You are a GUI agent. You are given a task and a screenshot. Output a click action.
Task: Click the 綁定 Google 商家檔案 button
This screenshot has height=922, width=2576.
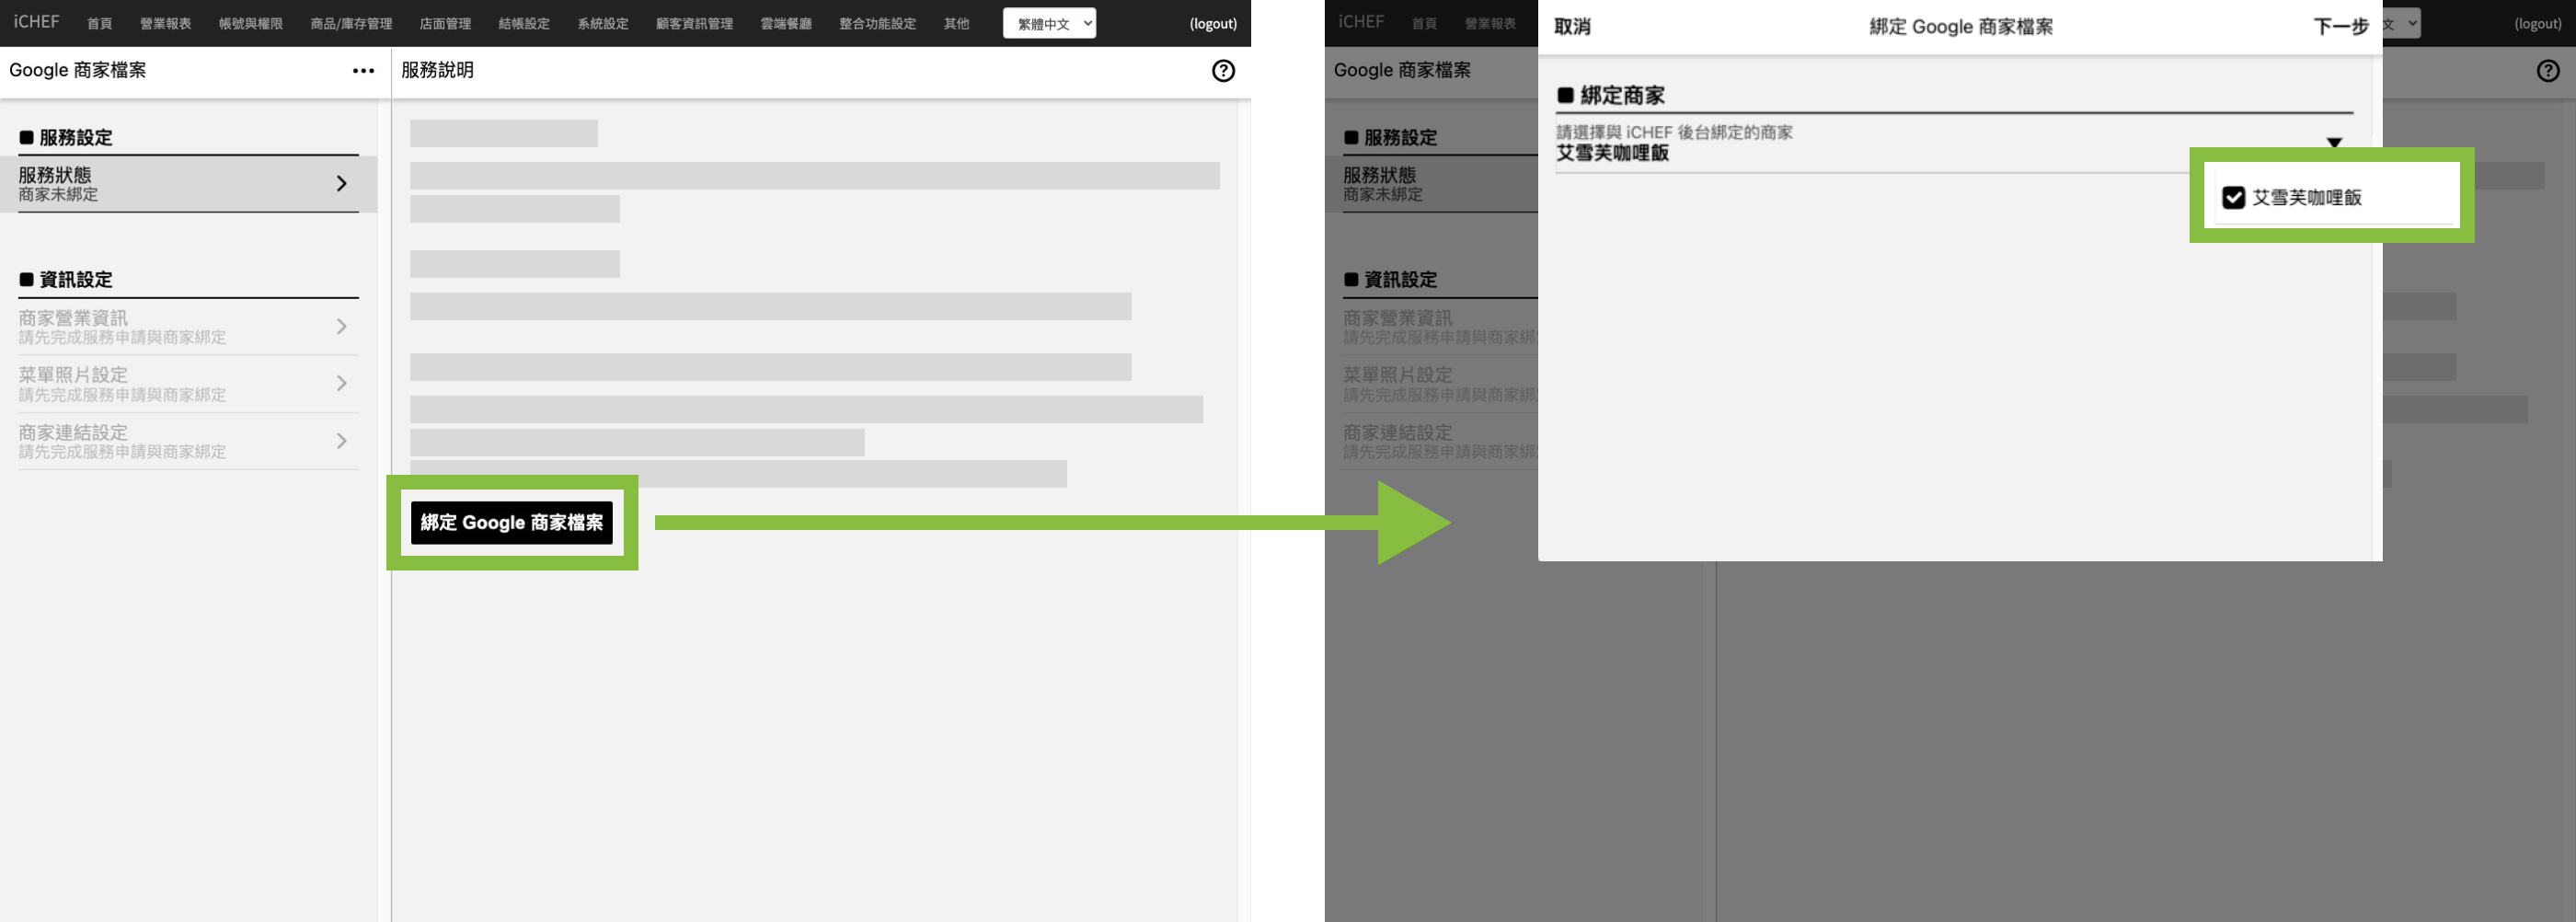511,523
